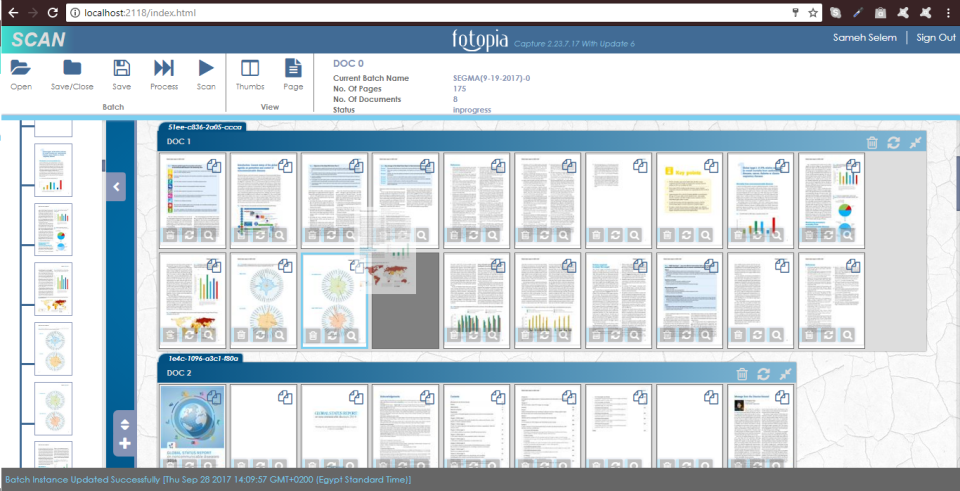
Task: Rotate all of DOC 1 via header refresh icon
Action: 894,143
